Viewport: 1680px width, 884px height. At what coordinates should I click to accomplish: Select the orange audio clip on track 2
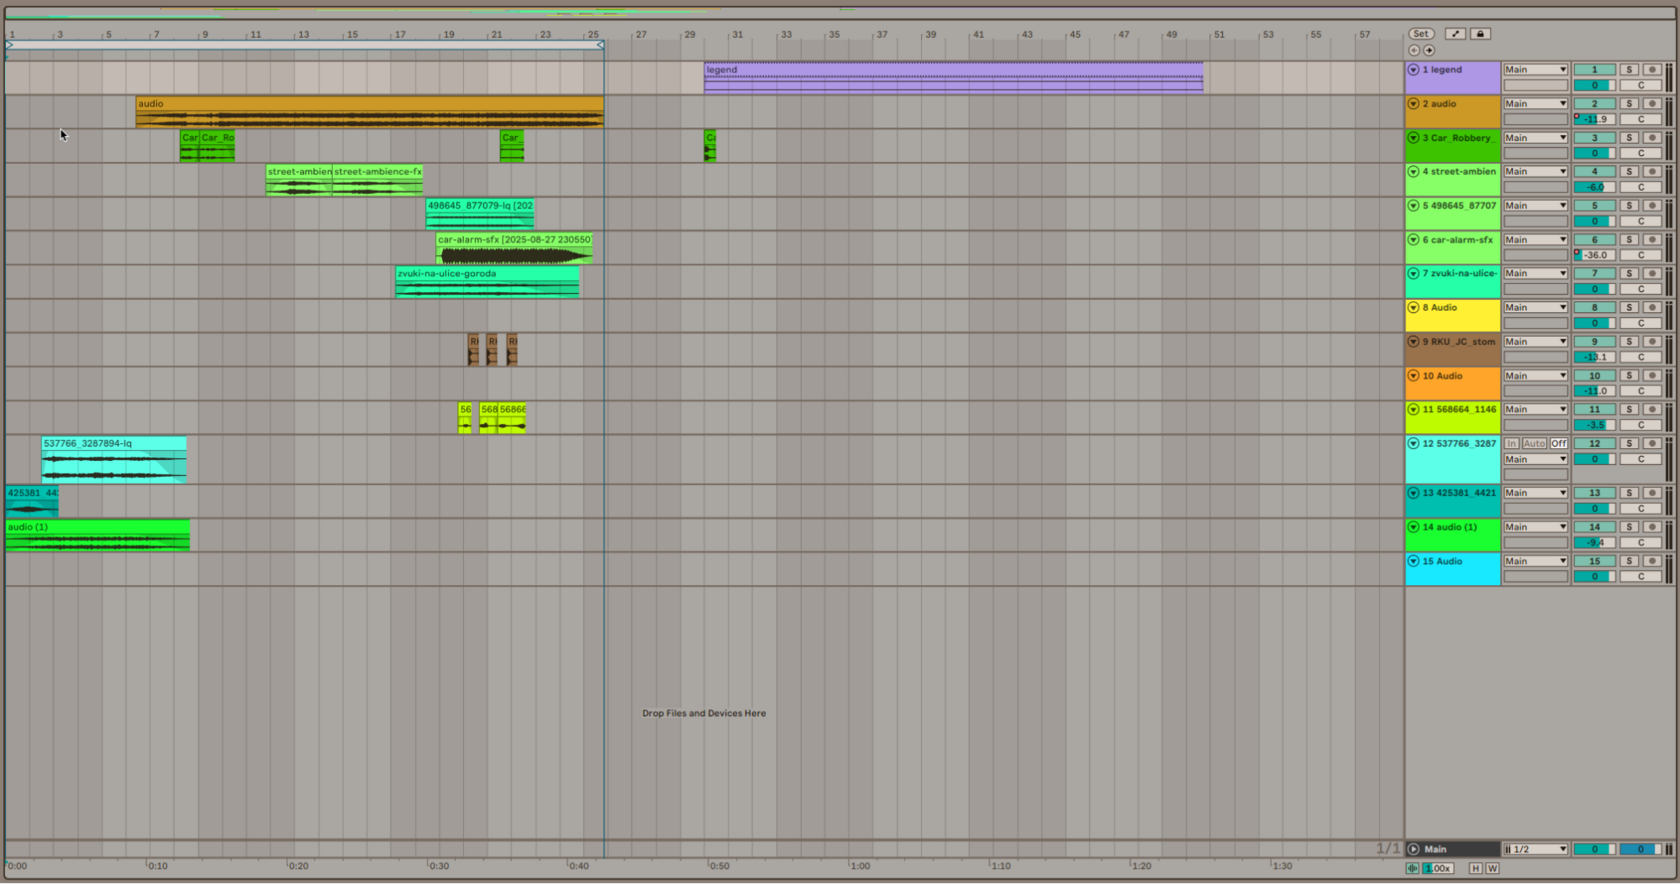369,112
